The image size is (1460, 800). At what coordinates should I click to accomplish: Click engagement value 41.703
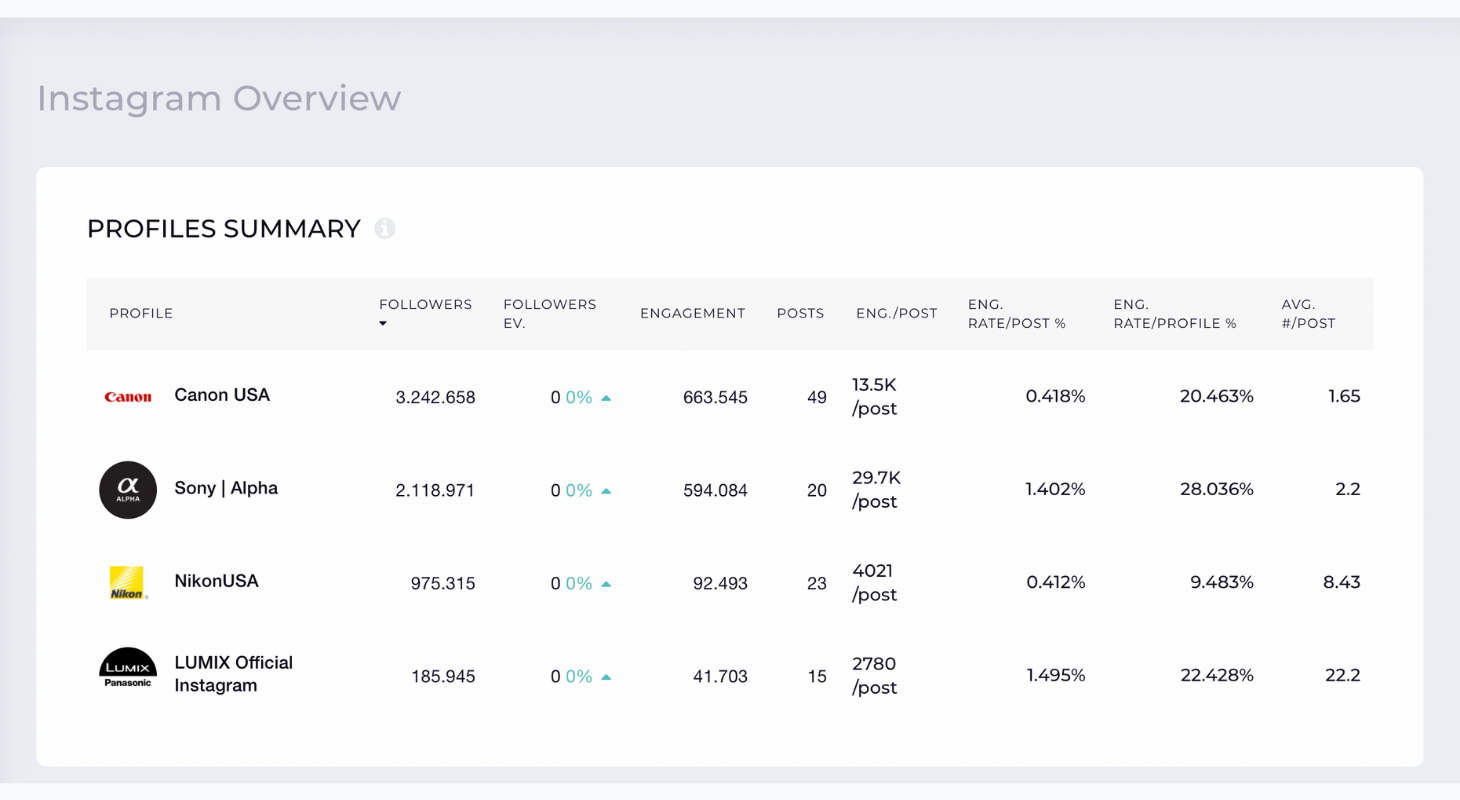[720, 677]
